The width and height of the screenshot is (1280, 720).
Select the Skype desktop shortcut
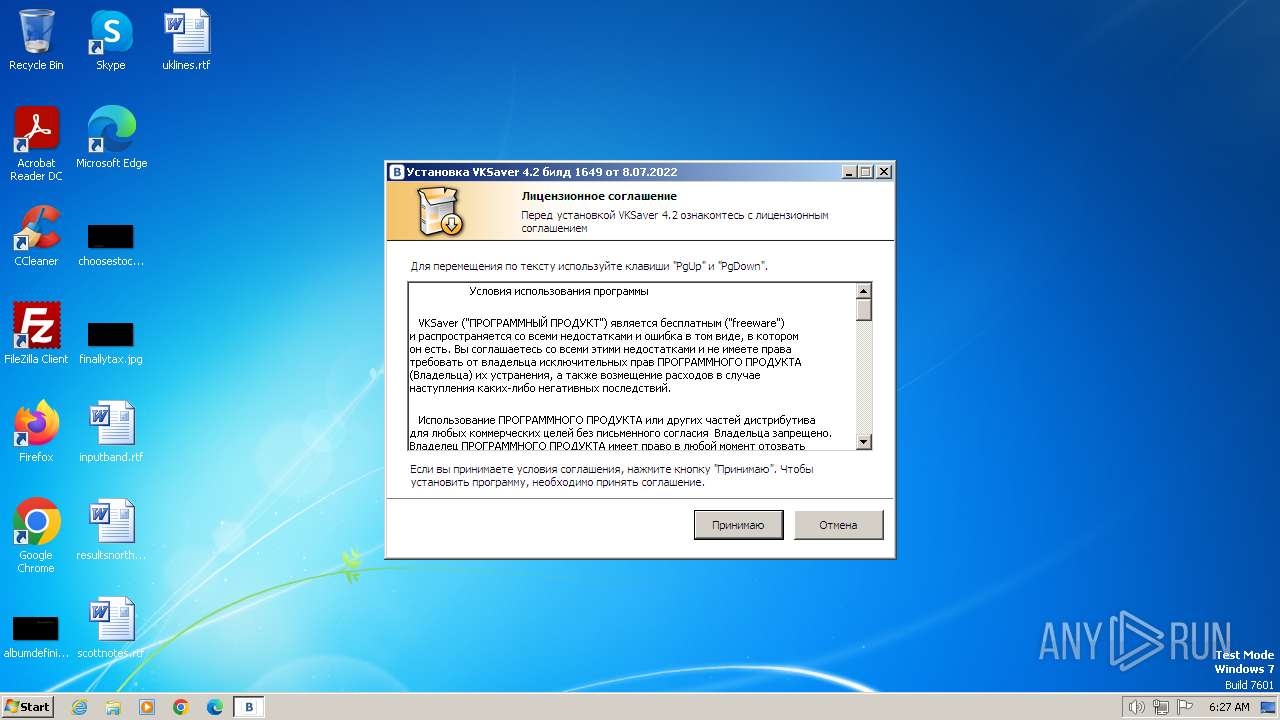[x=110, y=40]
